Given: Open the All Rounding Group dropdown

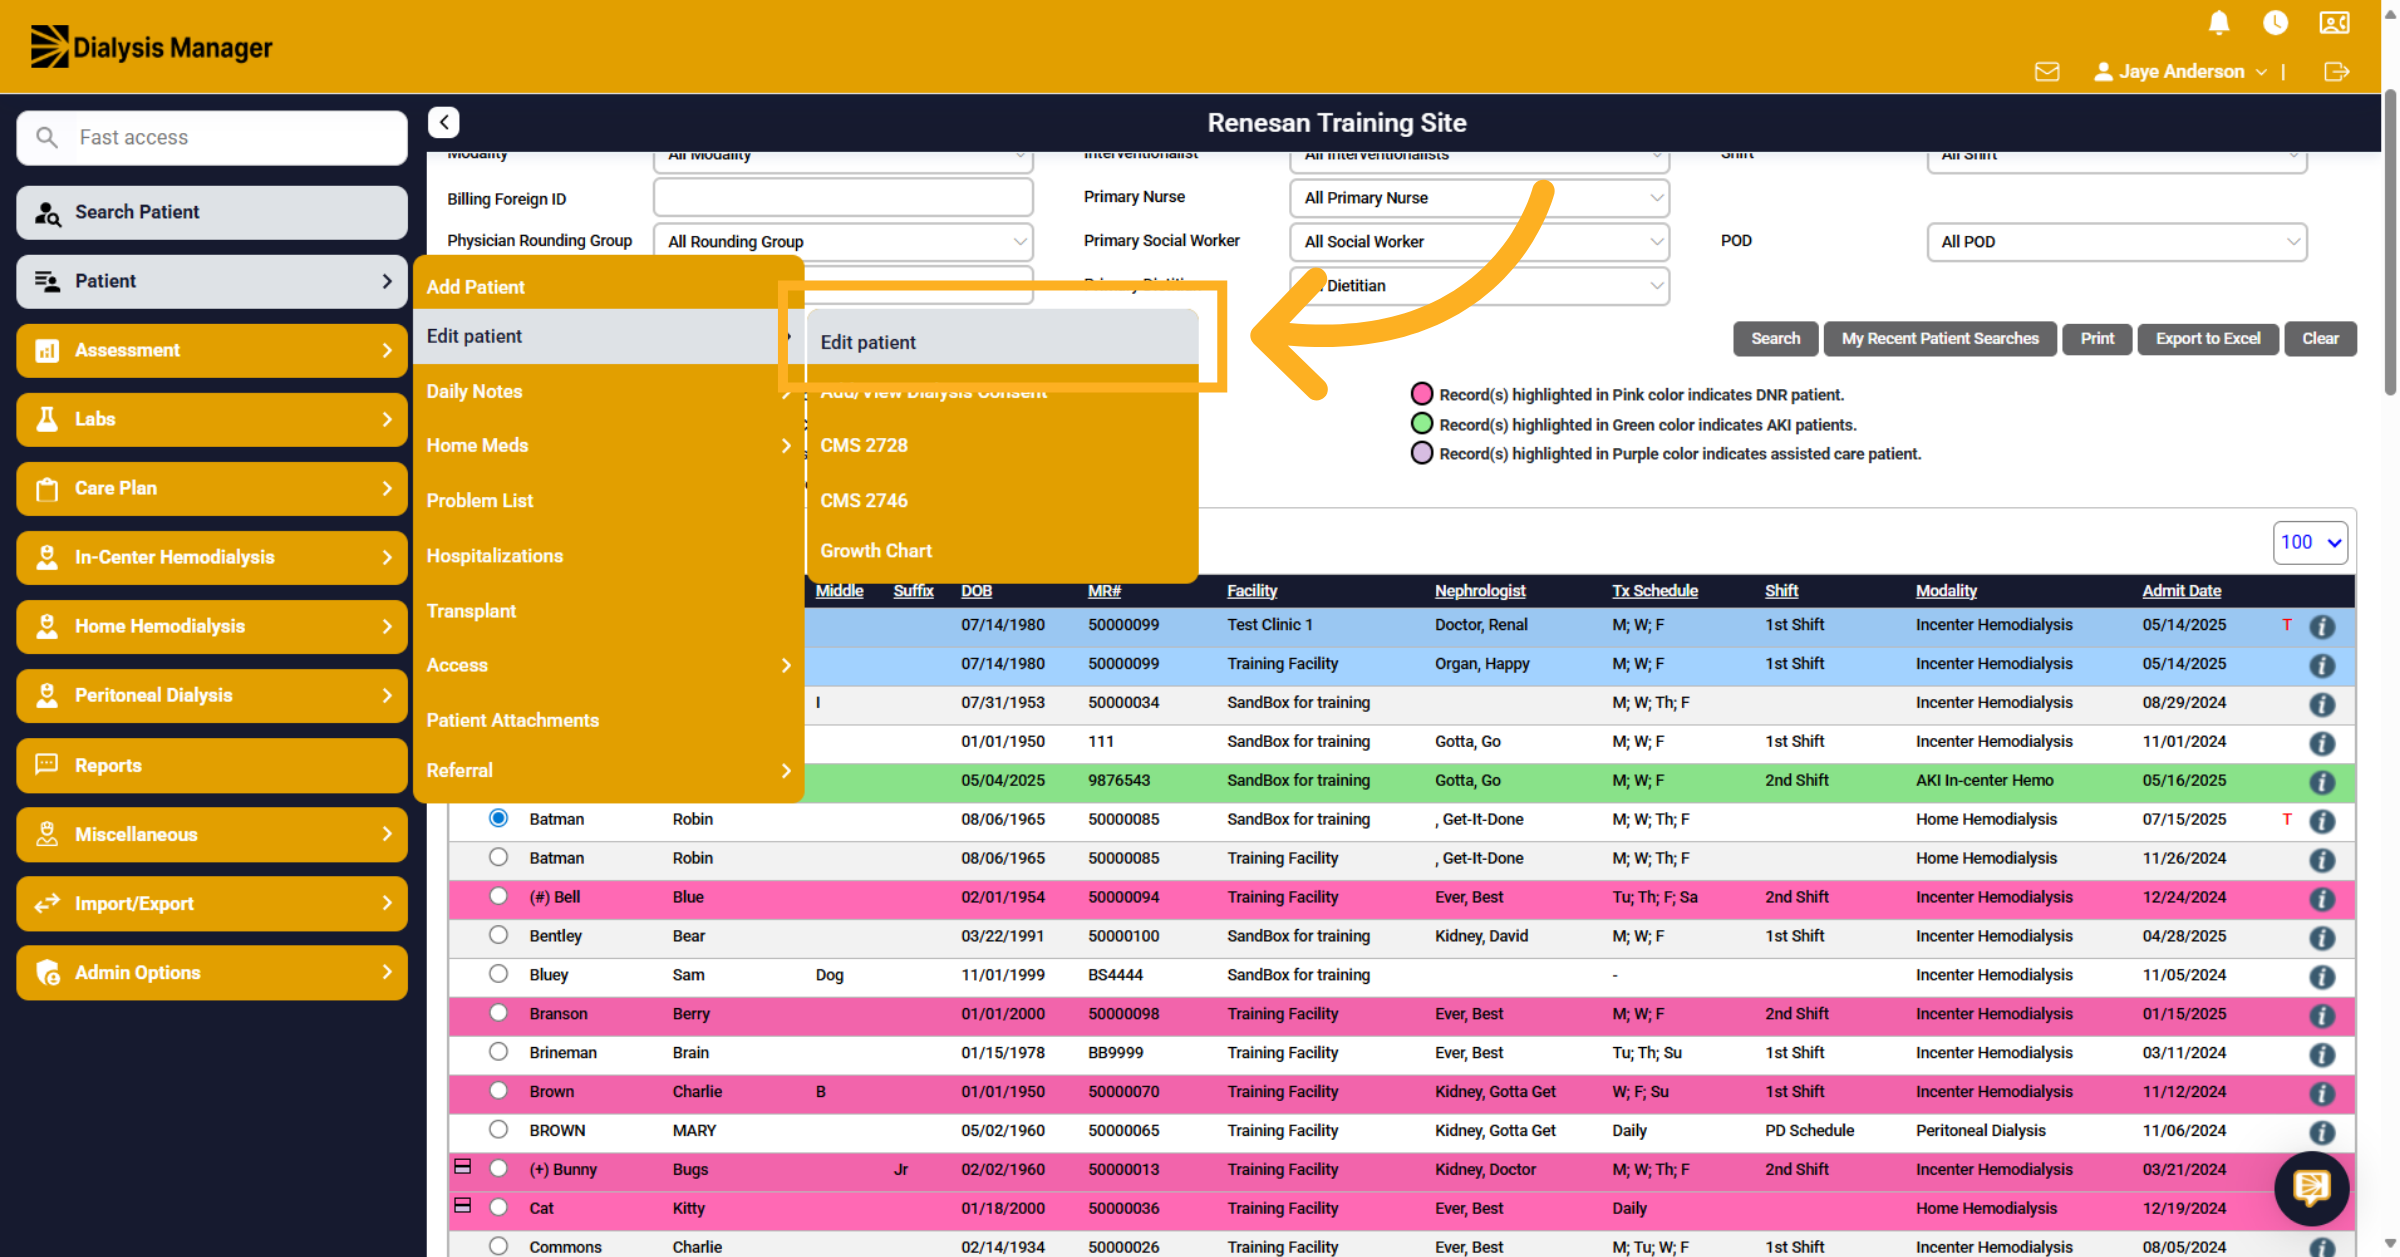Looking at the screenshot, I should pos(843,242).
